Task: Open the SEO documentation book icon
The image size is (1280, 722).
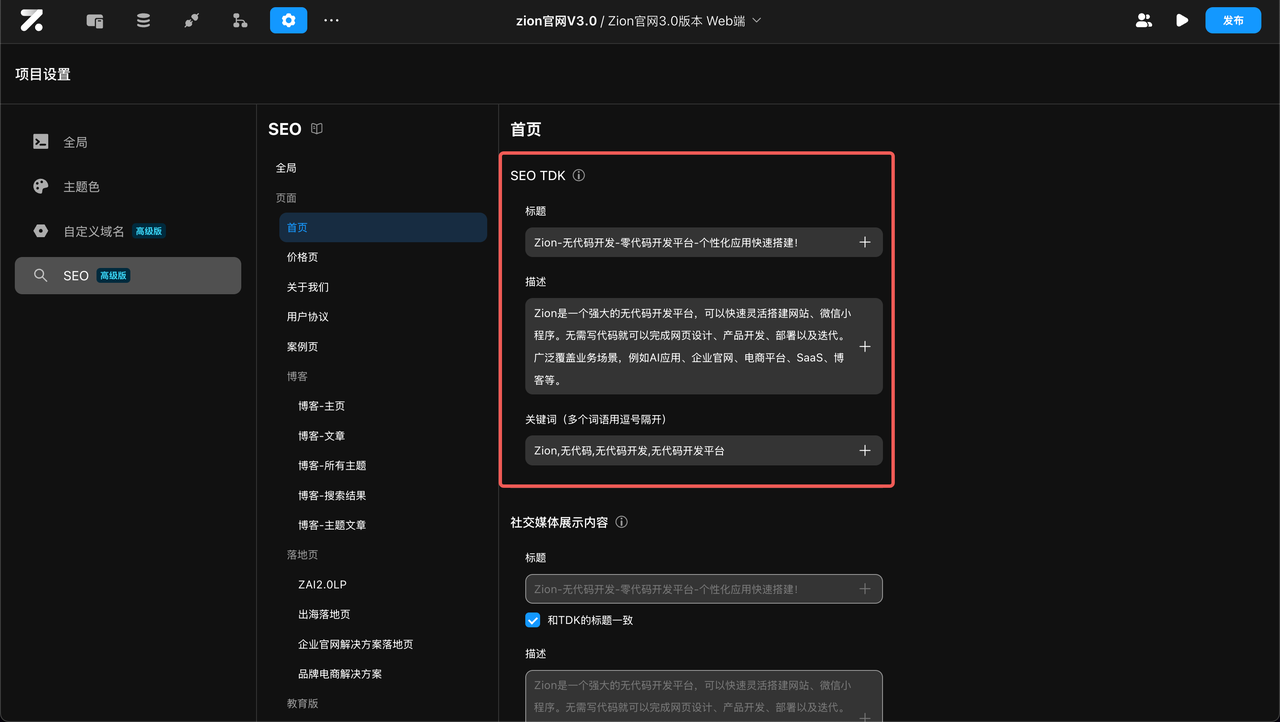Action: pos(317,129)
